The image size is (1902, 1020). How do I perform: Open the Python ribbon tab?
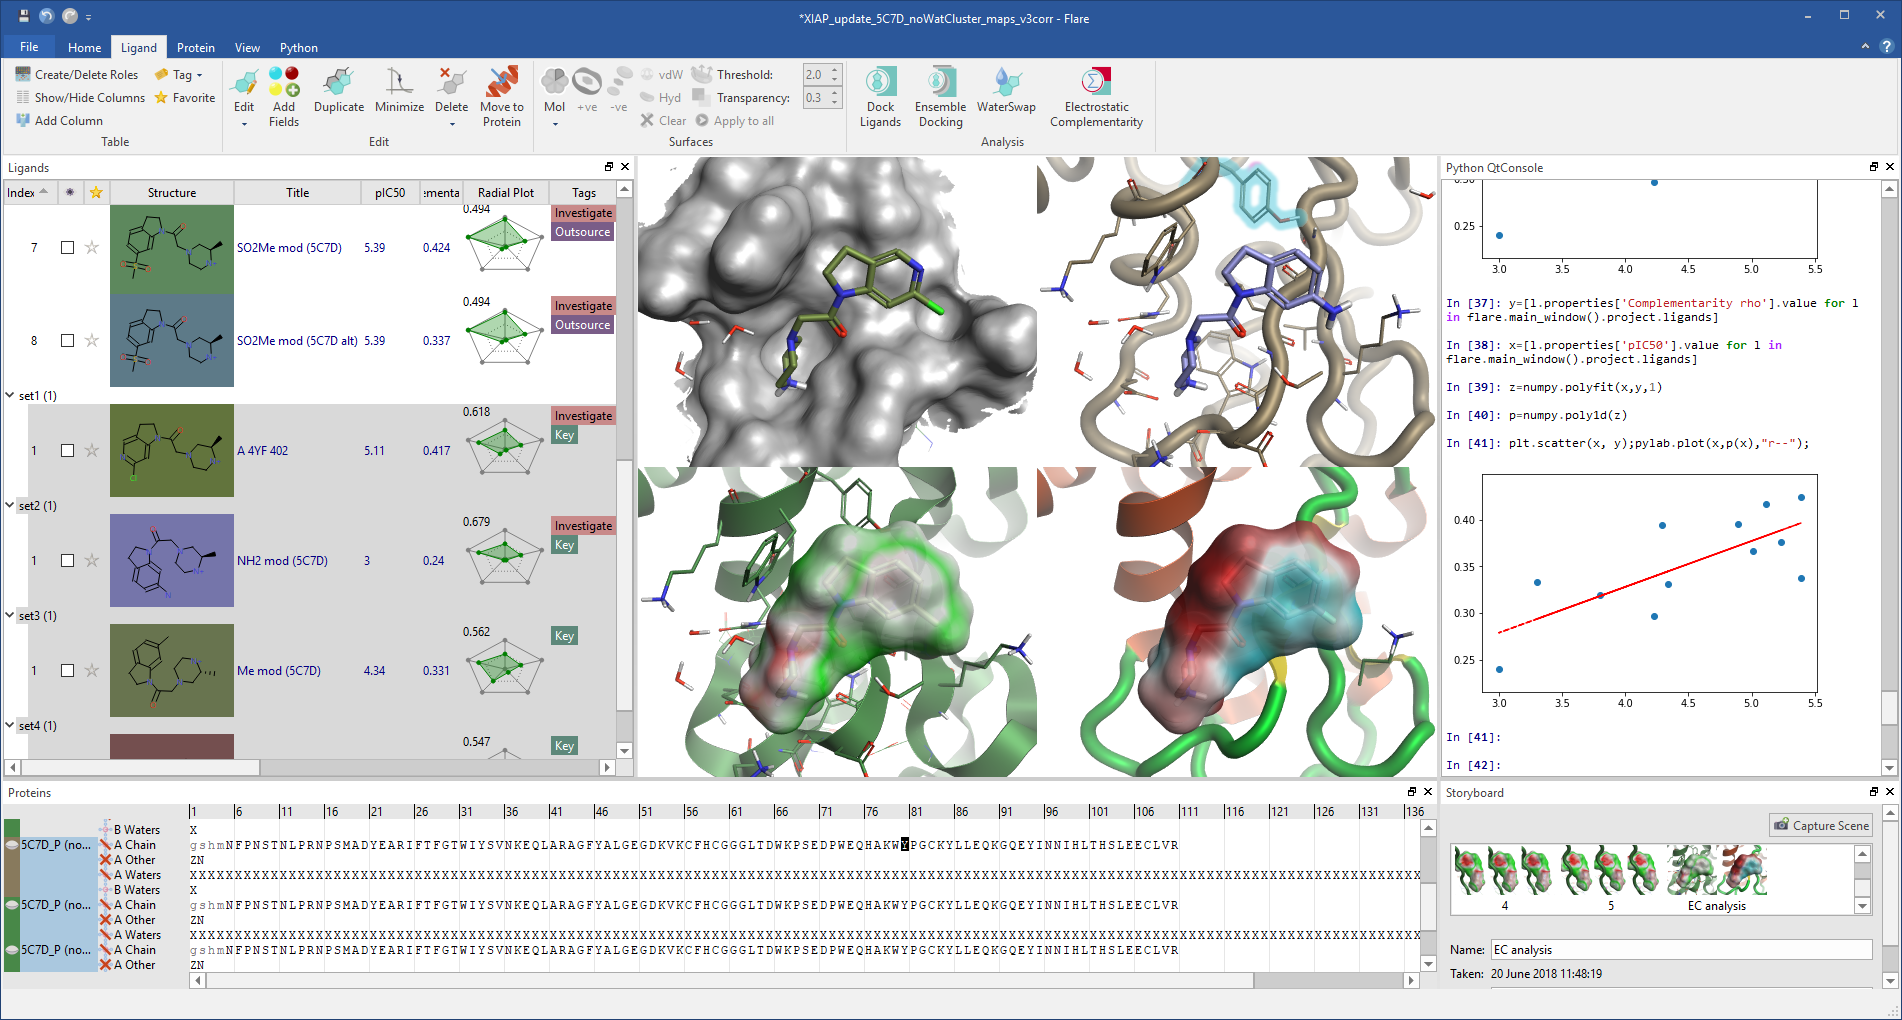(x=298, y=48)
